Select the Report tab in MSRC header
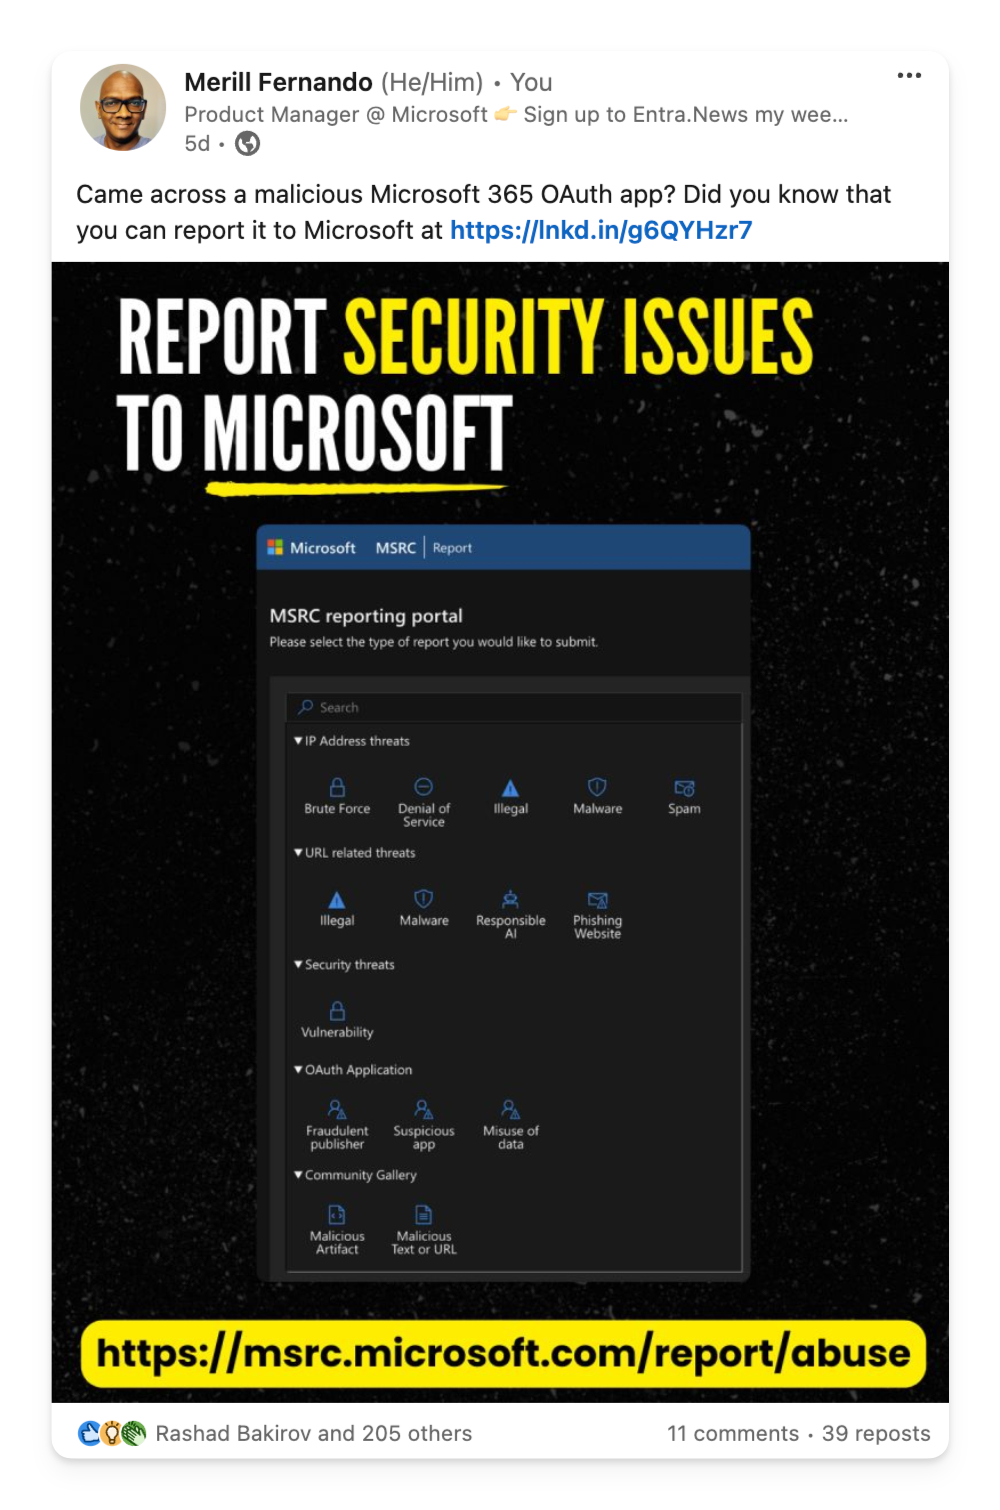 click(x=452, y=548)
